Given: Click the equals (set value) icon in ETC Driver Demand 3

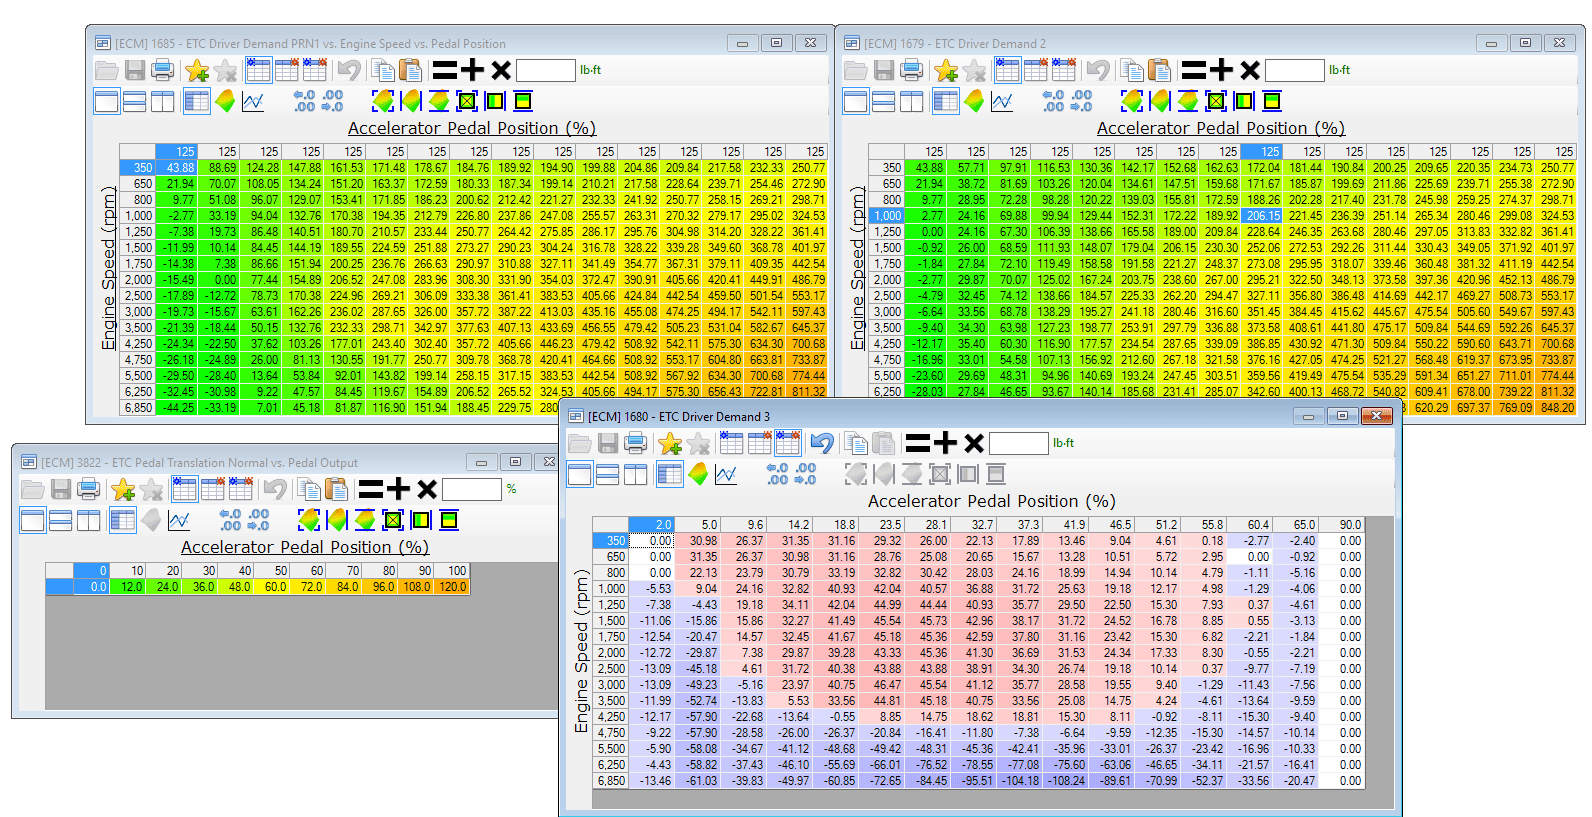Looking at the screenshot, I should [x=918, y=443].
